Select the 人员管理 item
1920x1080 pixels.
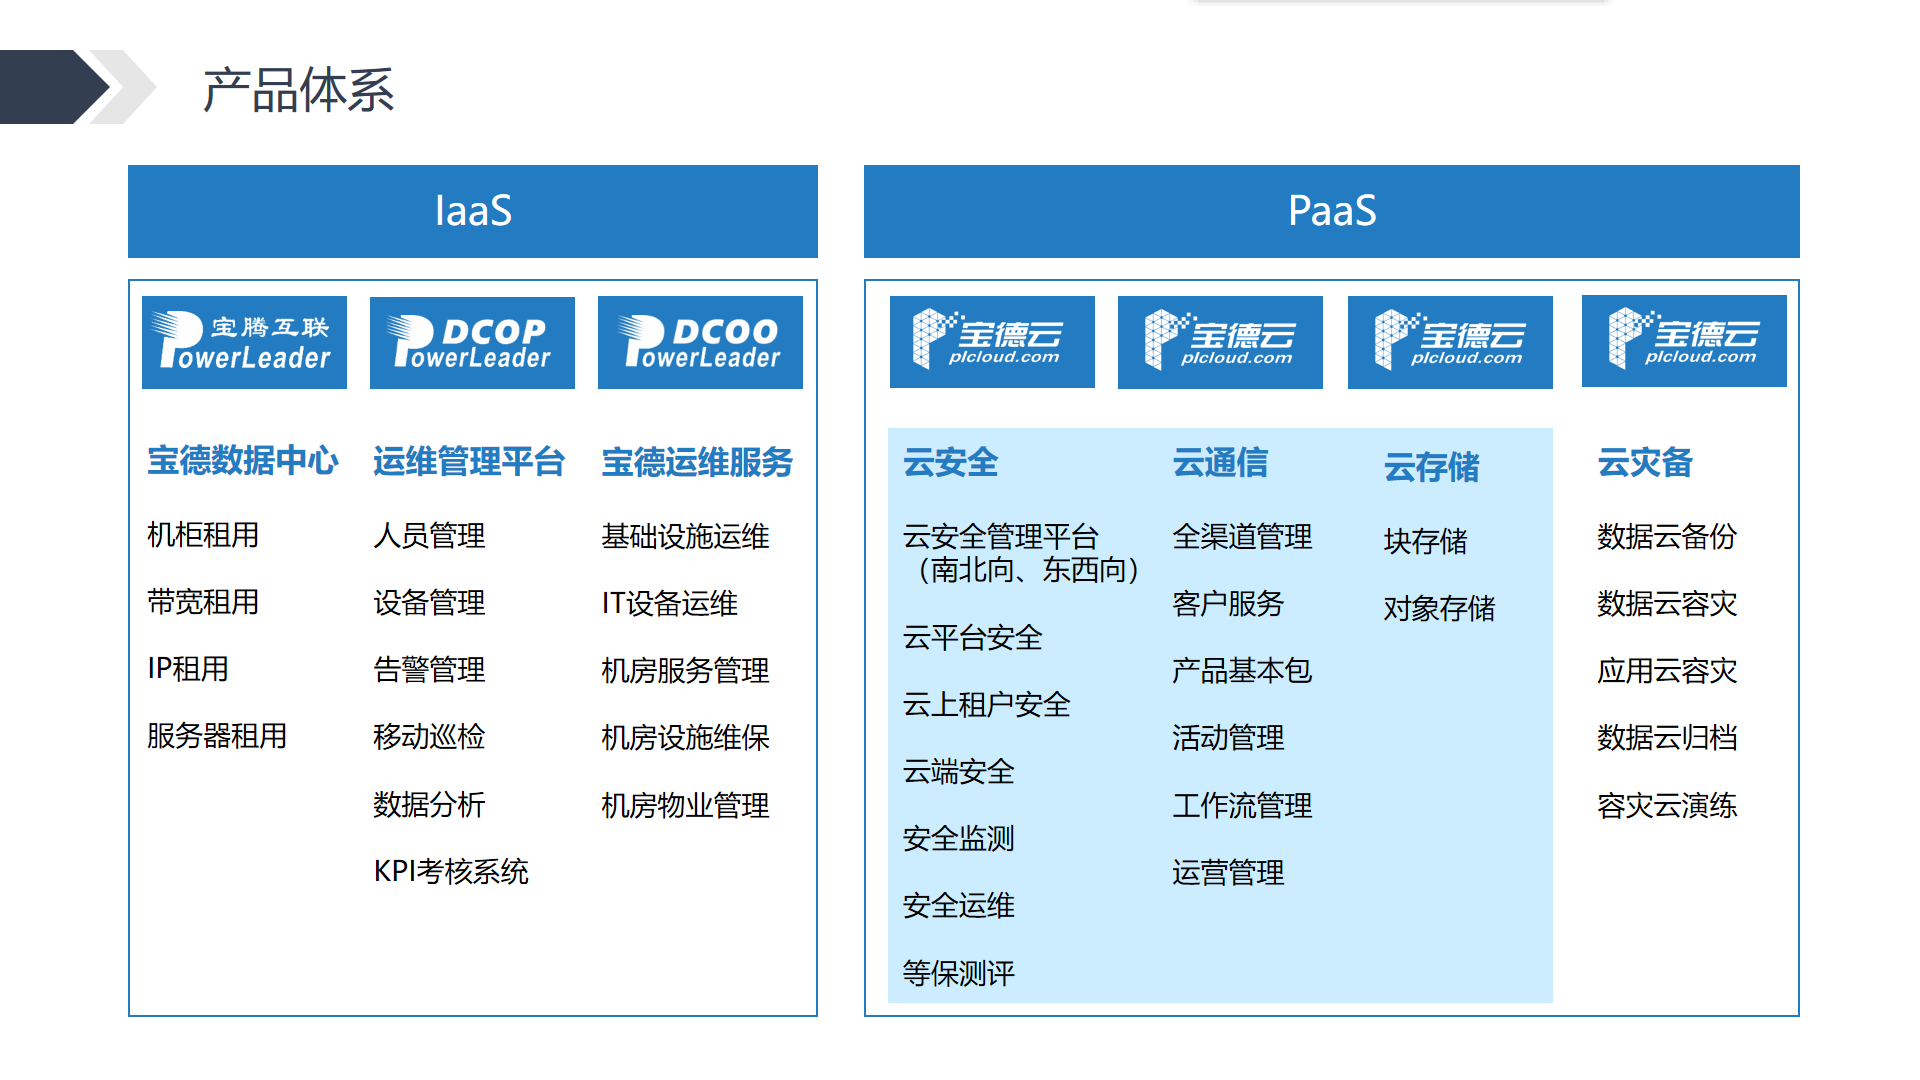(429, 536)
